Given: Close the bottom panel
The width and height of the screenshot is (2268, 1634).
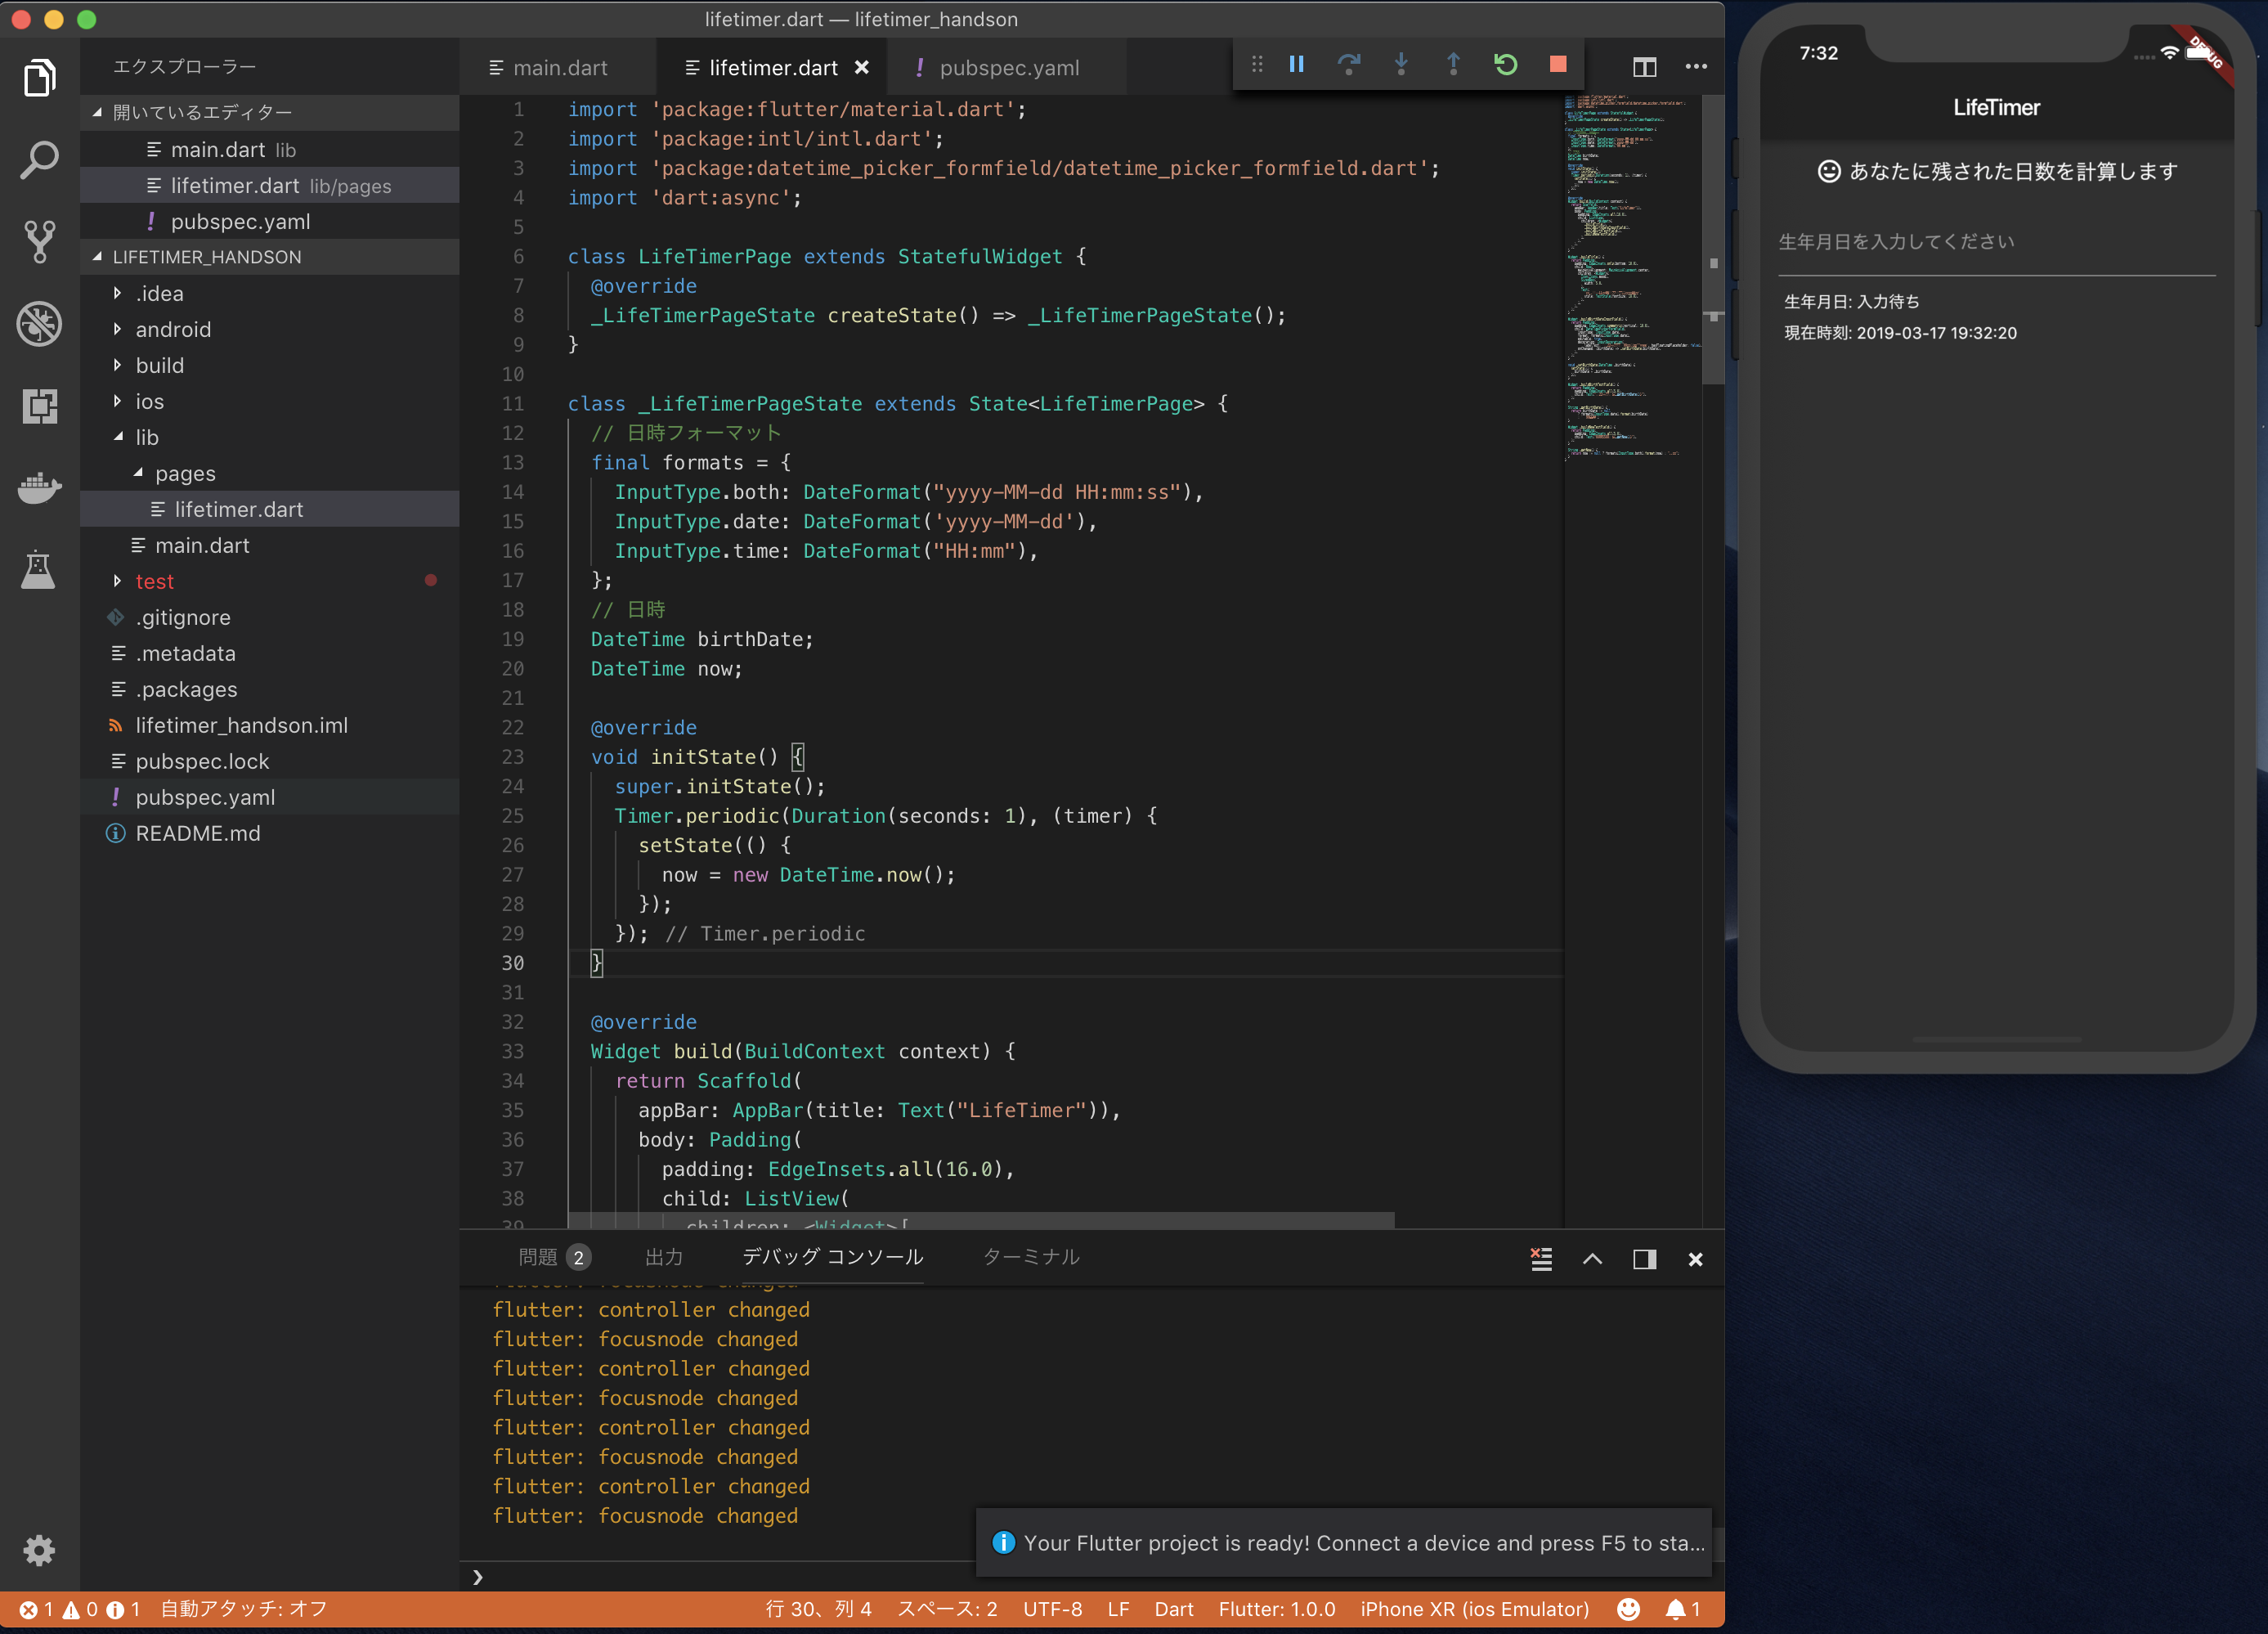Looking at the screenshot, I should pyautogui.click(x=1695, y=1259).
